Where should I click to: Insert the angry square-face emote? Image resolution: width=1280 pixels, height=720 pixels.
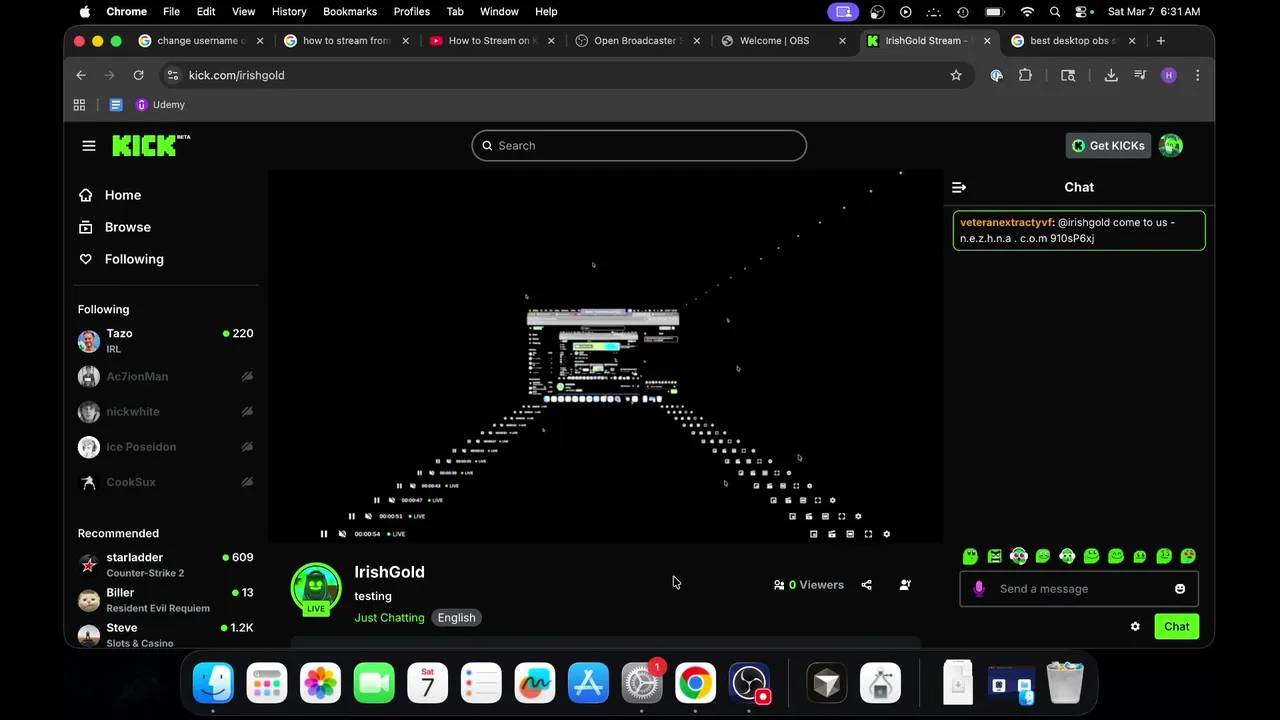(995, 556)
